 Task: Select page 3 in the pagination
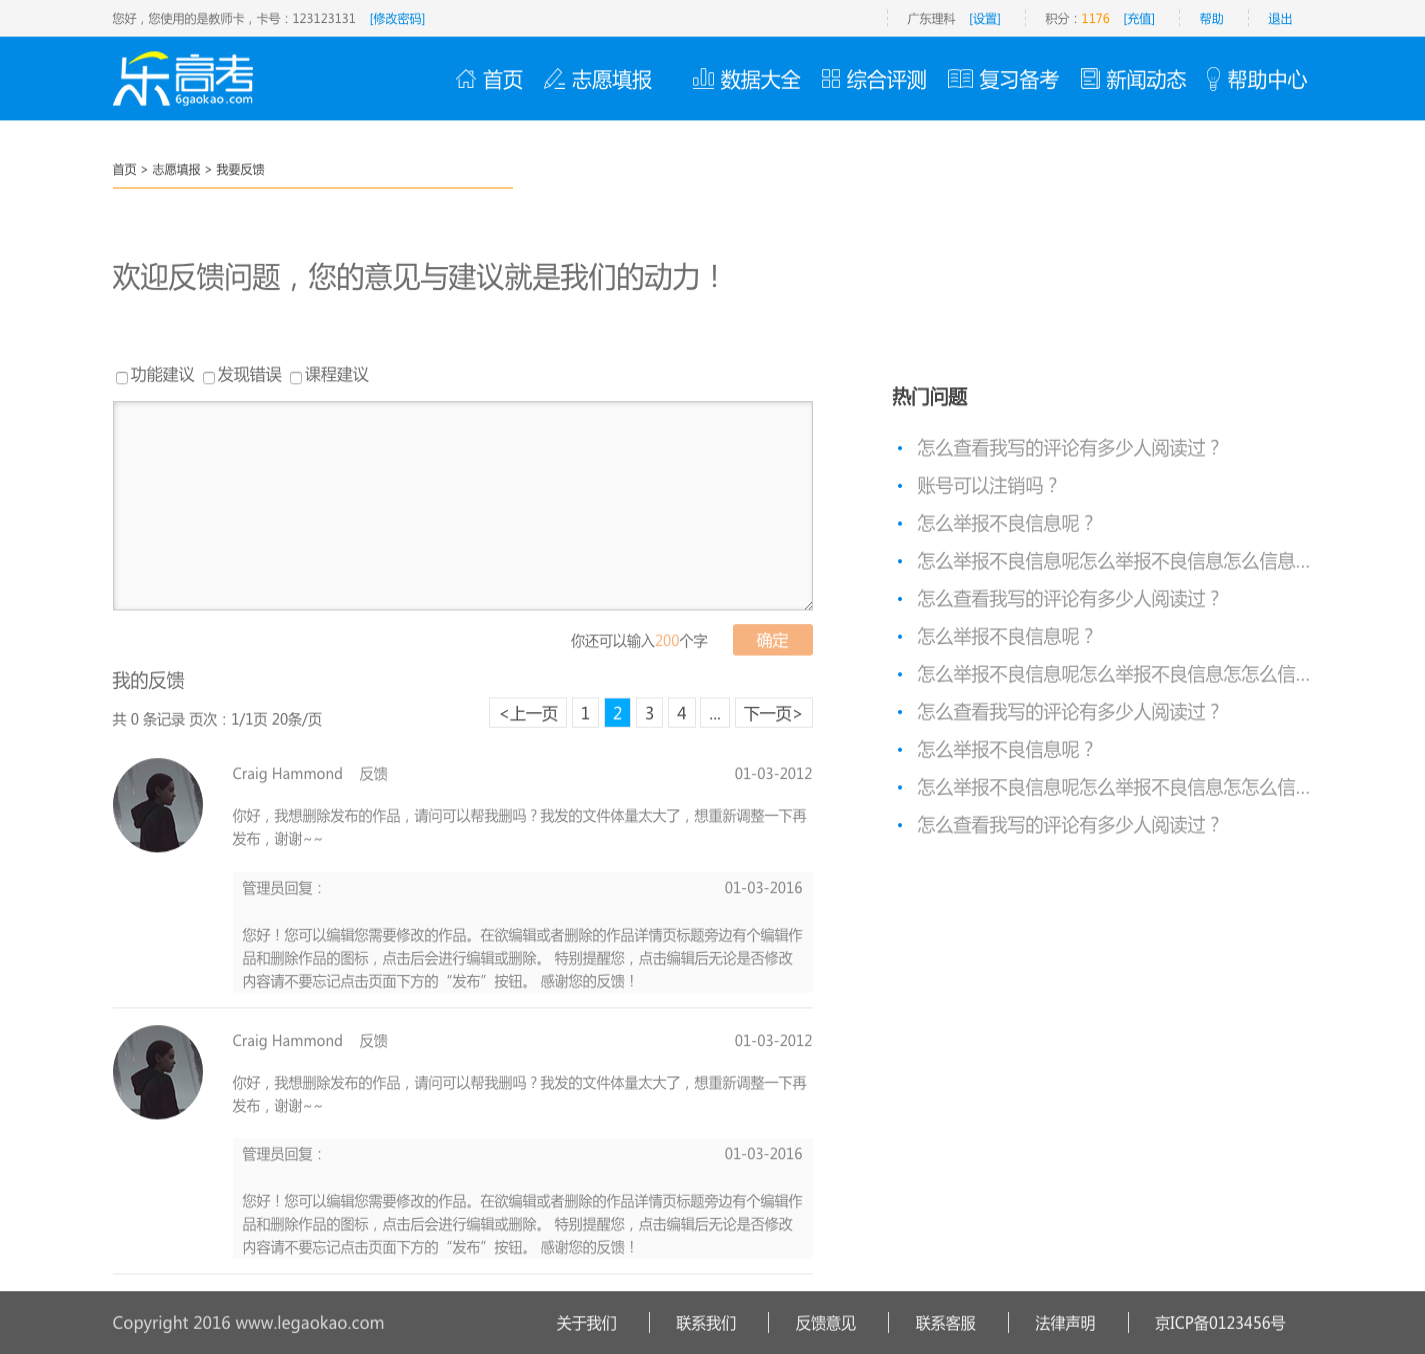649,713
